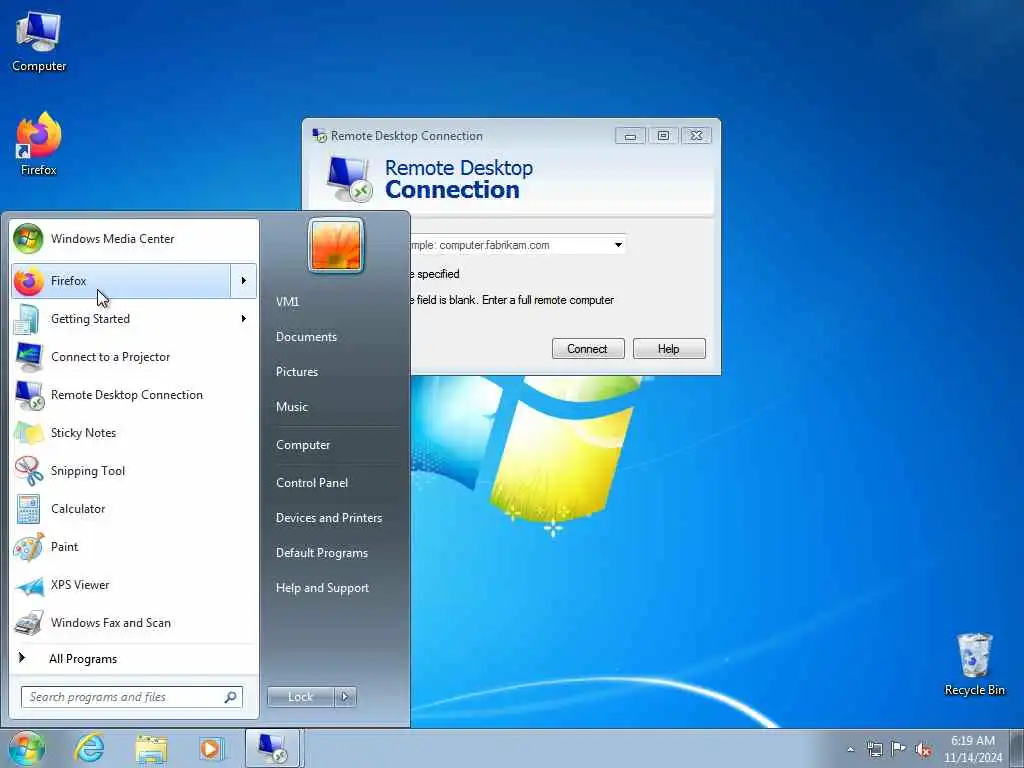Open the Computer name dropdown arrow
Image resolution: width=1024 pixels, height=768 pixels.
(618, 245)
